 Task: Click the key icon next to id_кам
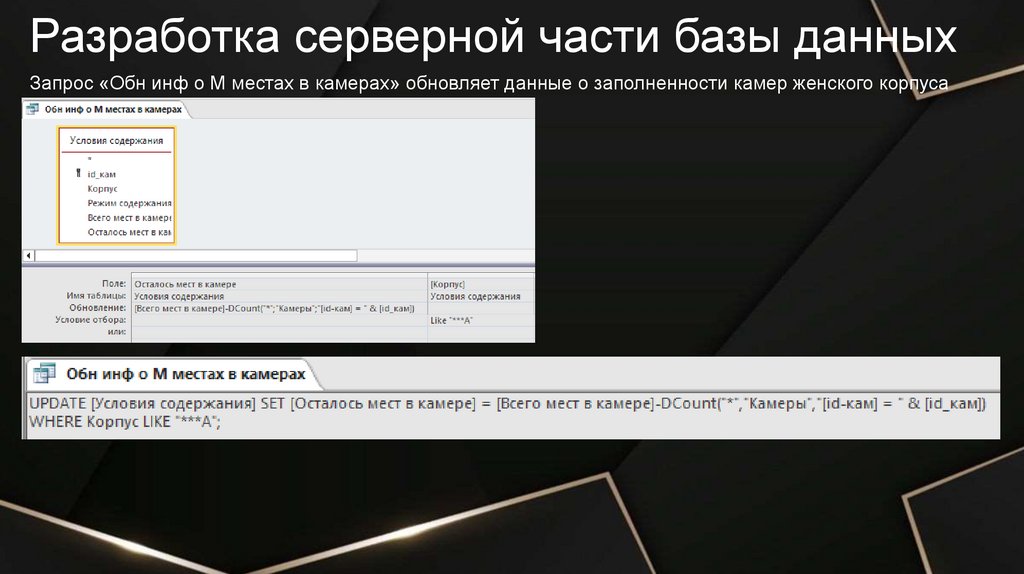(x=78, y=174)
